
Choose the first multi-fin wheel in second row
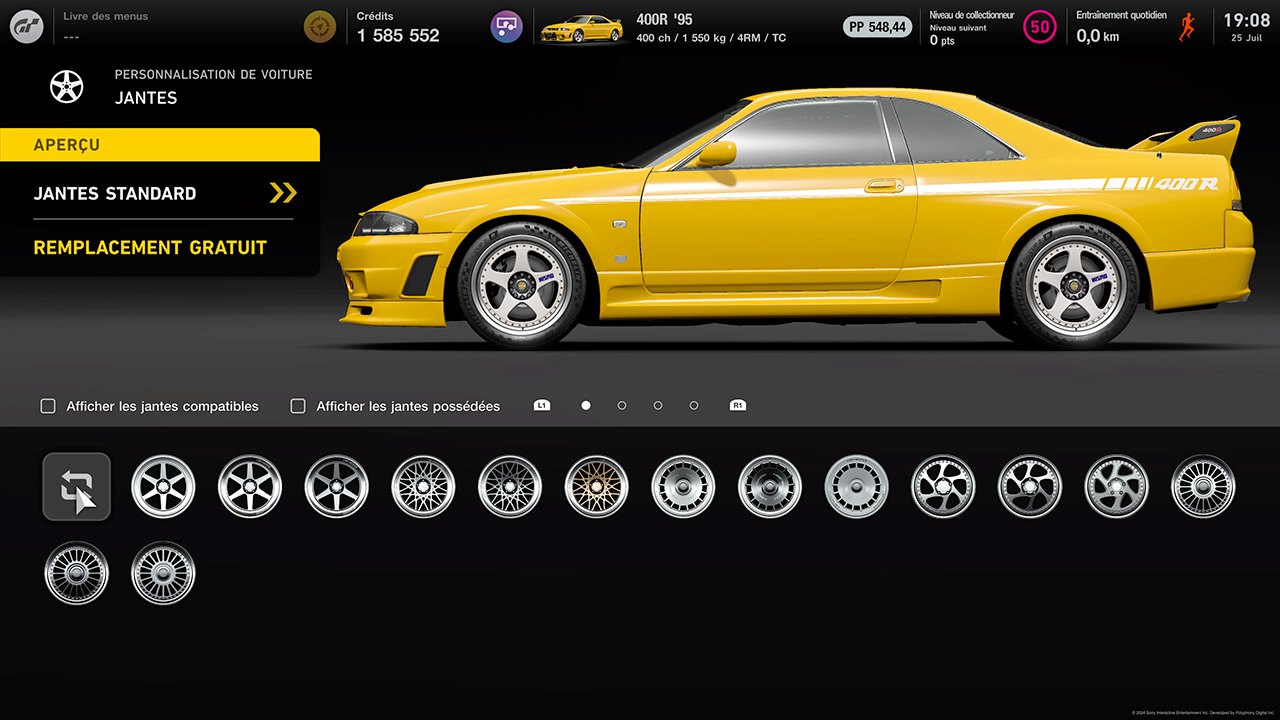(x=77, y=573)
